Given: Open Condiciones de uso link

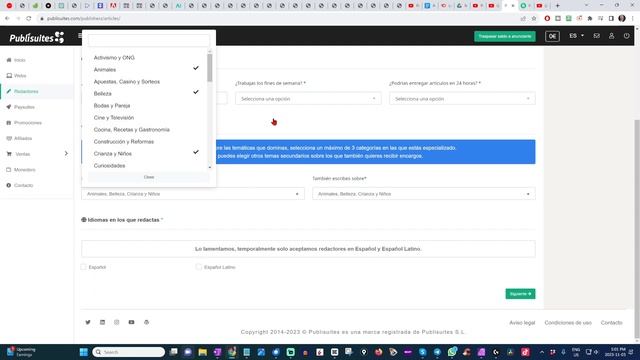Looking at the screenshot, I should [x=568, y=322].
